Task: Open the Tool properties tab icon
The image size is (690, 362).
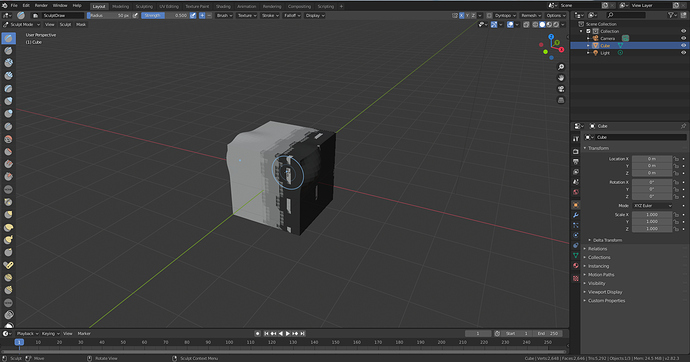Action: point(576,139)
